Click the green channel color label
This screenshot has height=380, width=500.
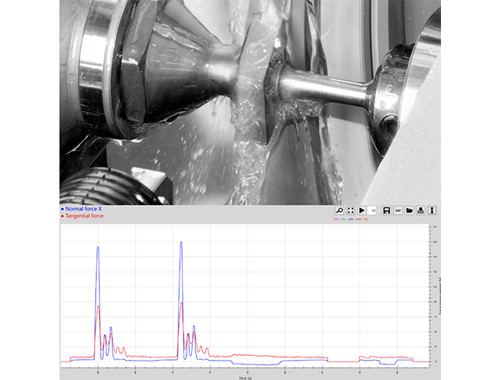click(343, 219)
